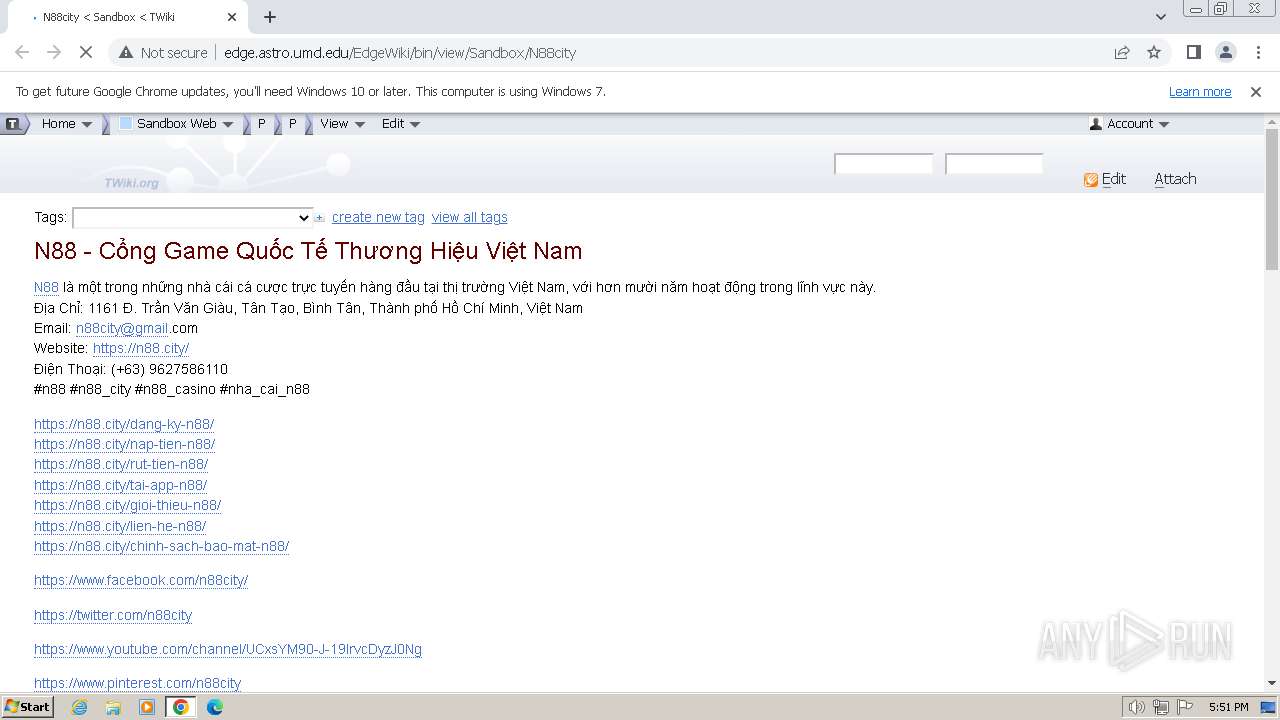The image size is (1280, 720).
Task: Click the N88 page heading
Action: [308, 251]
